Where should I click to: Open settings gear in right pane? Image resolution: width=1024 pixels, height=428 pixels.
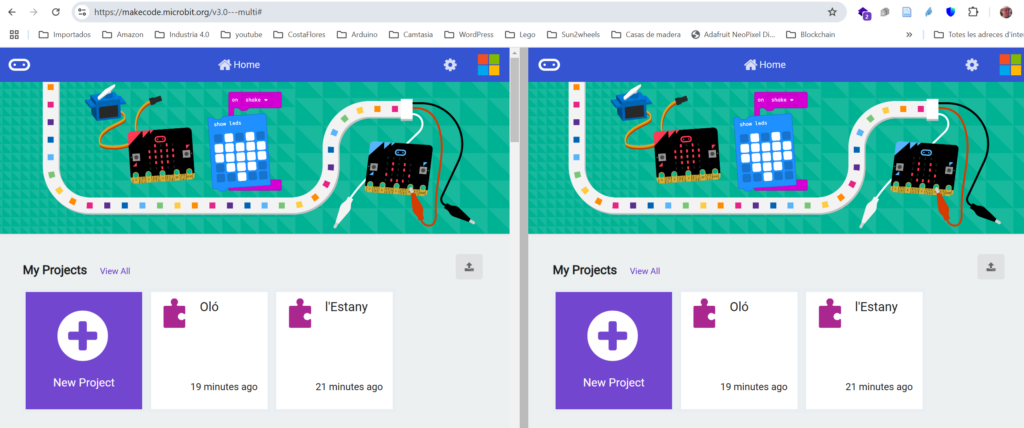click(x=971, y=65)
